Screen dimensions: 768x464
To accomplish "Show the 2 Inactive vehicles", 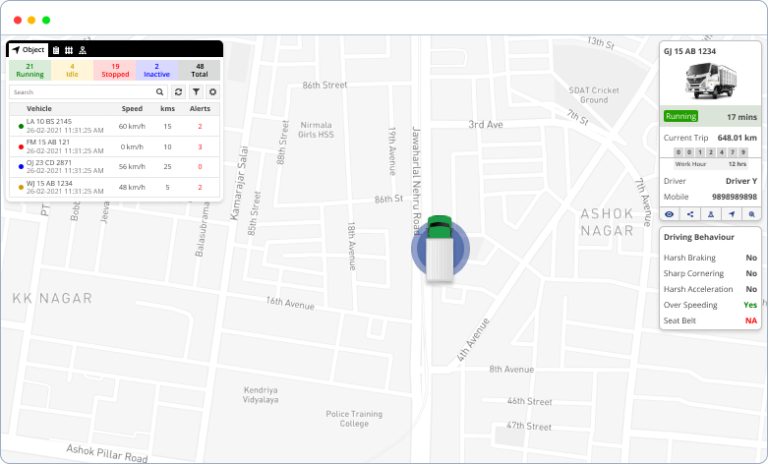I will coord(157,70).
